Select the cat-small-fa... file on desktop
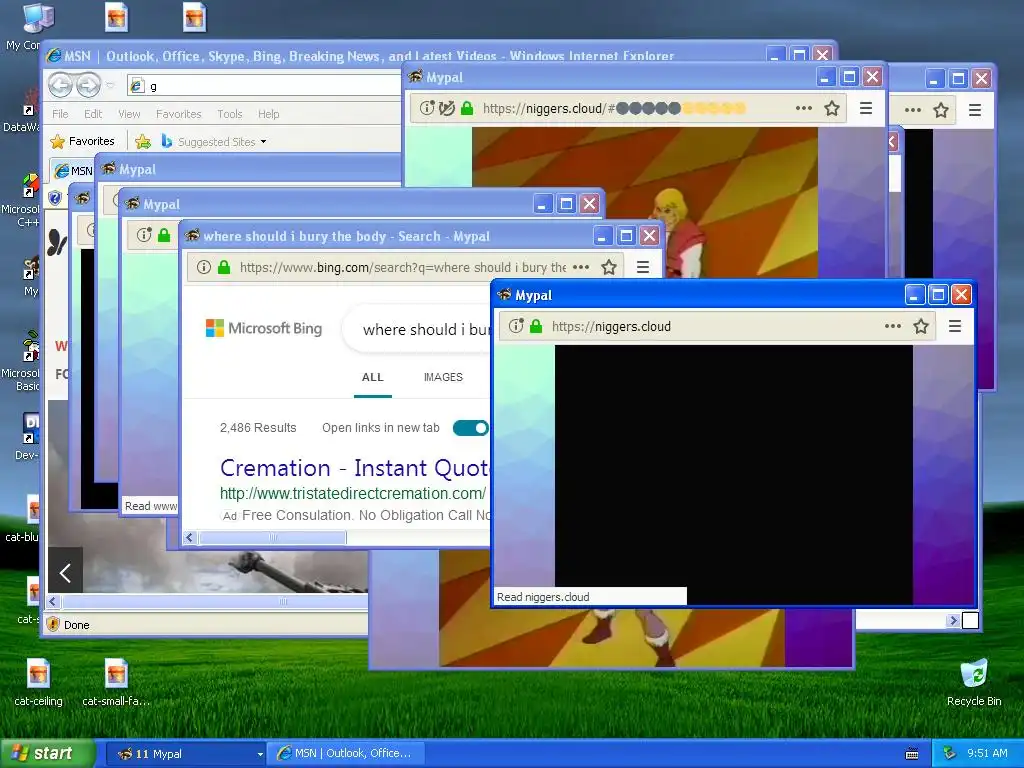 (x=116, y=682)
